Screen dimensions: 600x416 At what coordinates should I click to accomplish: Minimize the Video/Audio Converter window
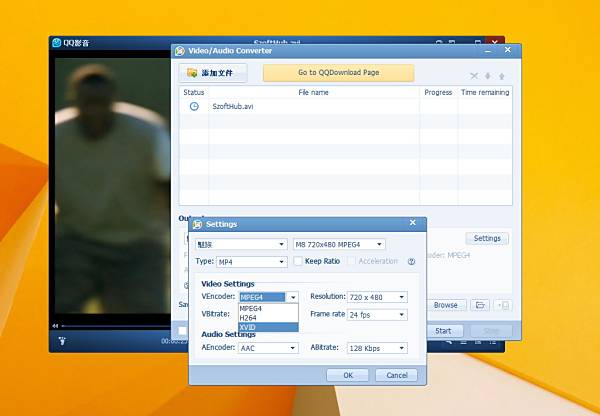[x=488, y=51]
